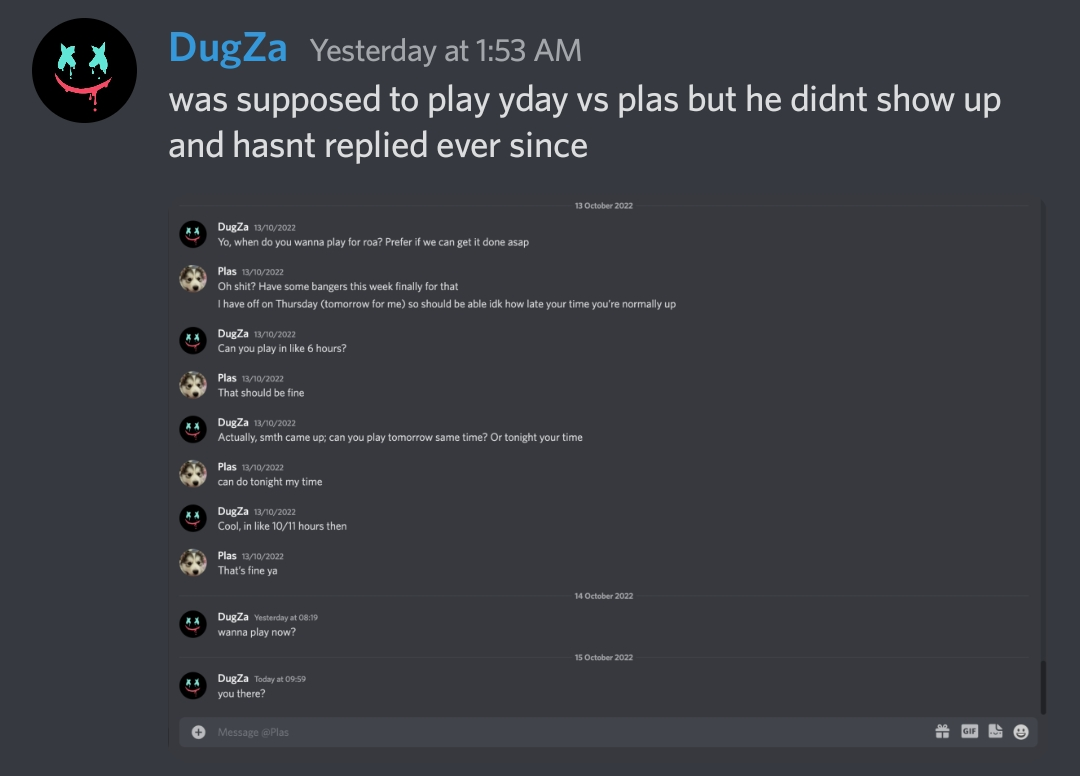This screenshot has width=1080, height=776.
Task: Open the sticker picker icon
Action: click(x=995, y=731)
